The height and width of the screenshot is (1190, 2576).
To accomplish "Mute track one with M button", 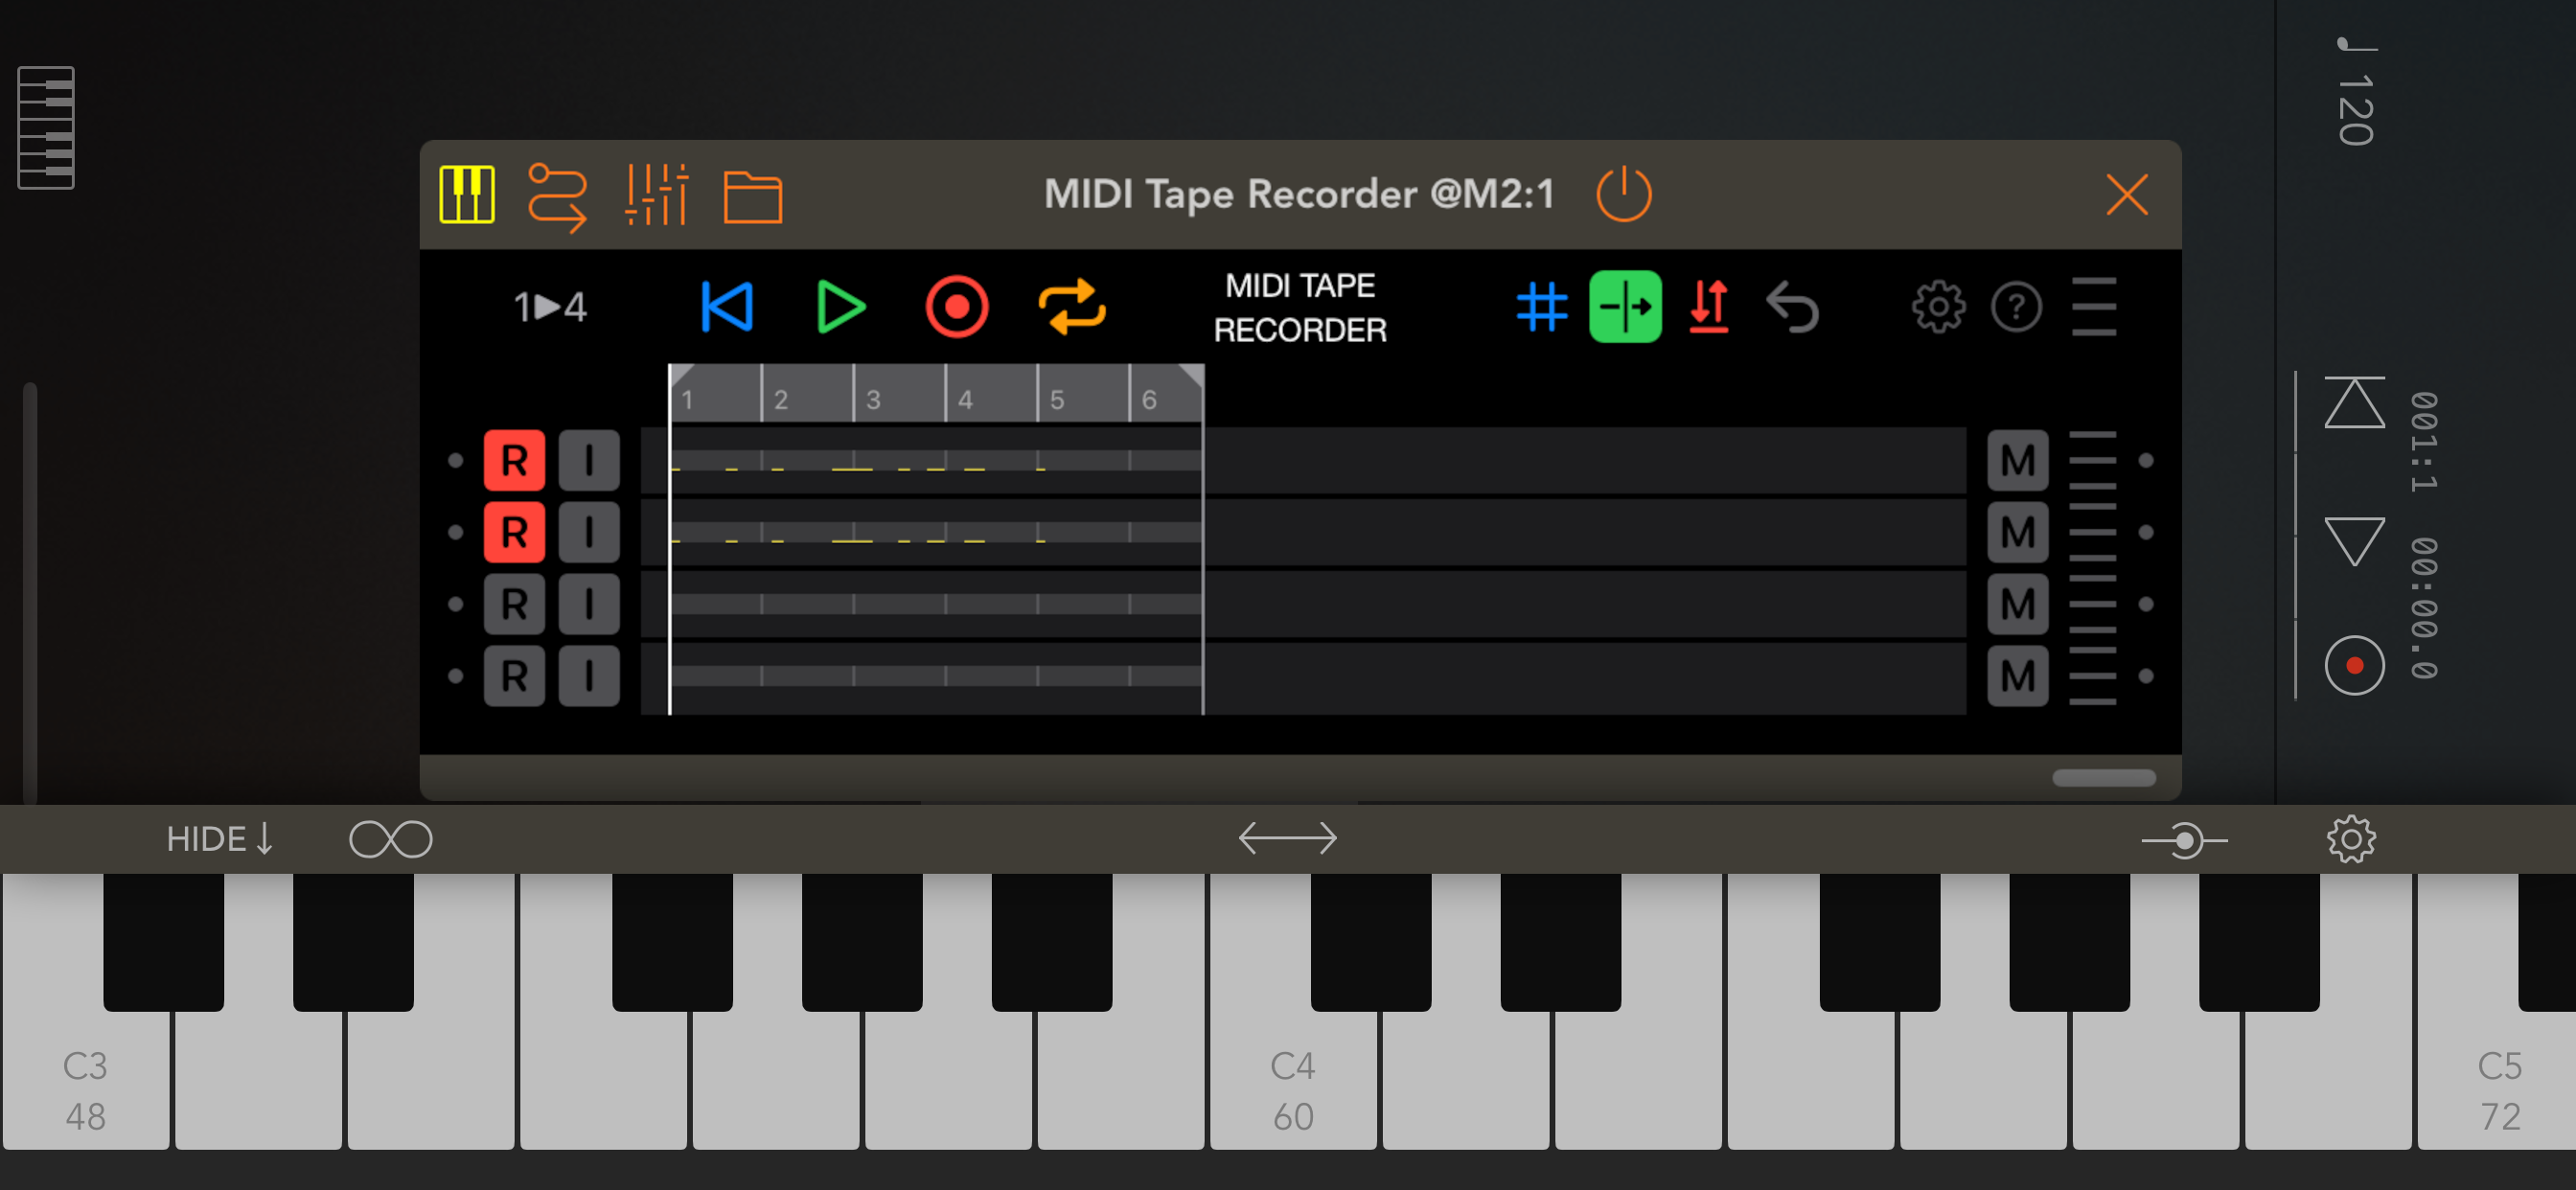I will [x=2017, y=460].
